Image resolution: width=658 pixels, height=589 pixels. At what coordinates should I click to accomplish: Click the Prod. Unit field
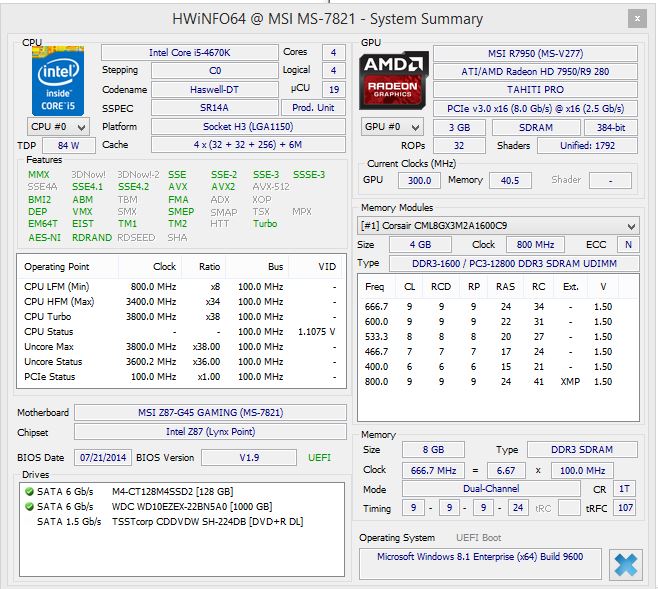(x=313, y=108)
